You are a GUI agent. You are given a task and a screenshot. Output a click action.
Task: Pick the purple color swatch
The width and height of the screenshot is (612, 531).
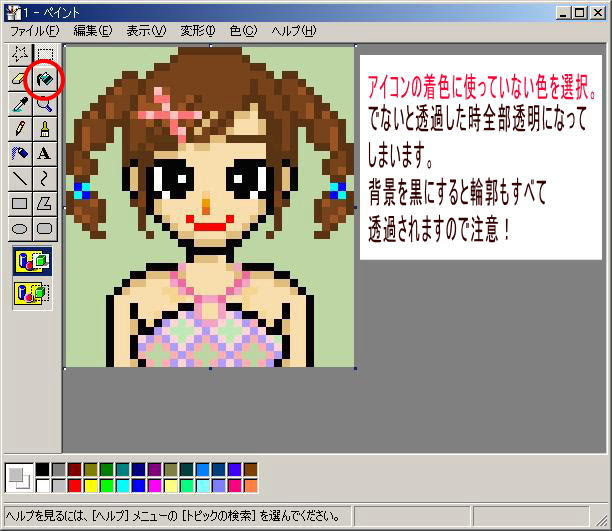point(155,469)
